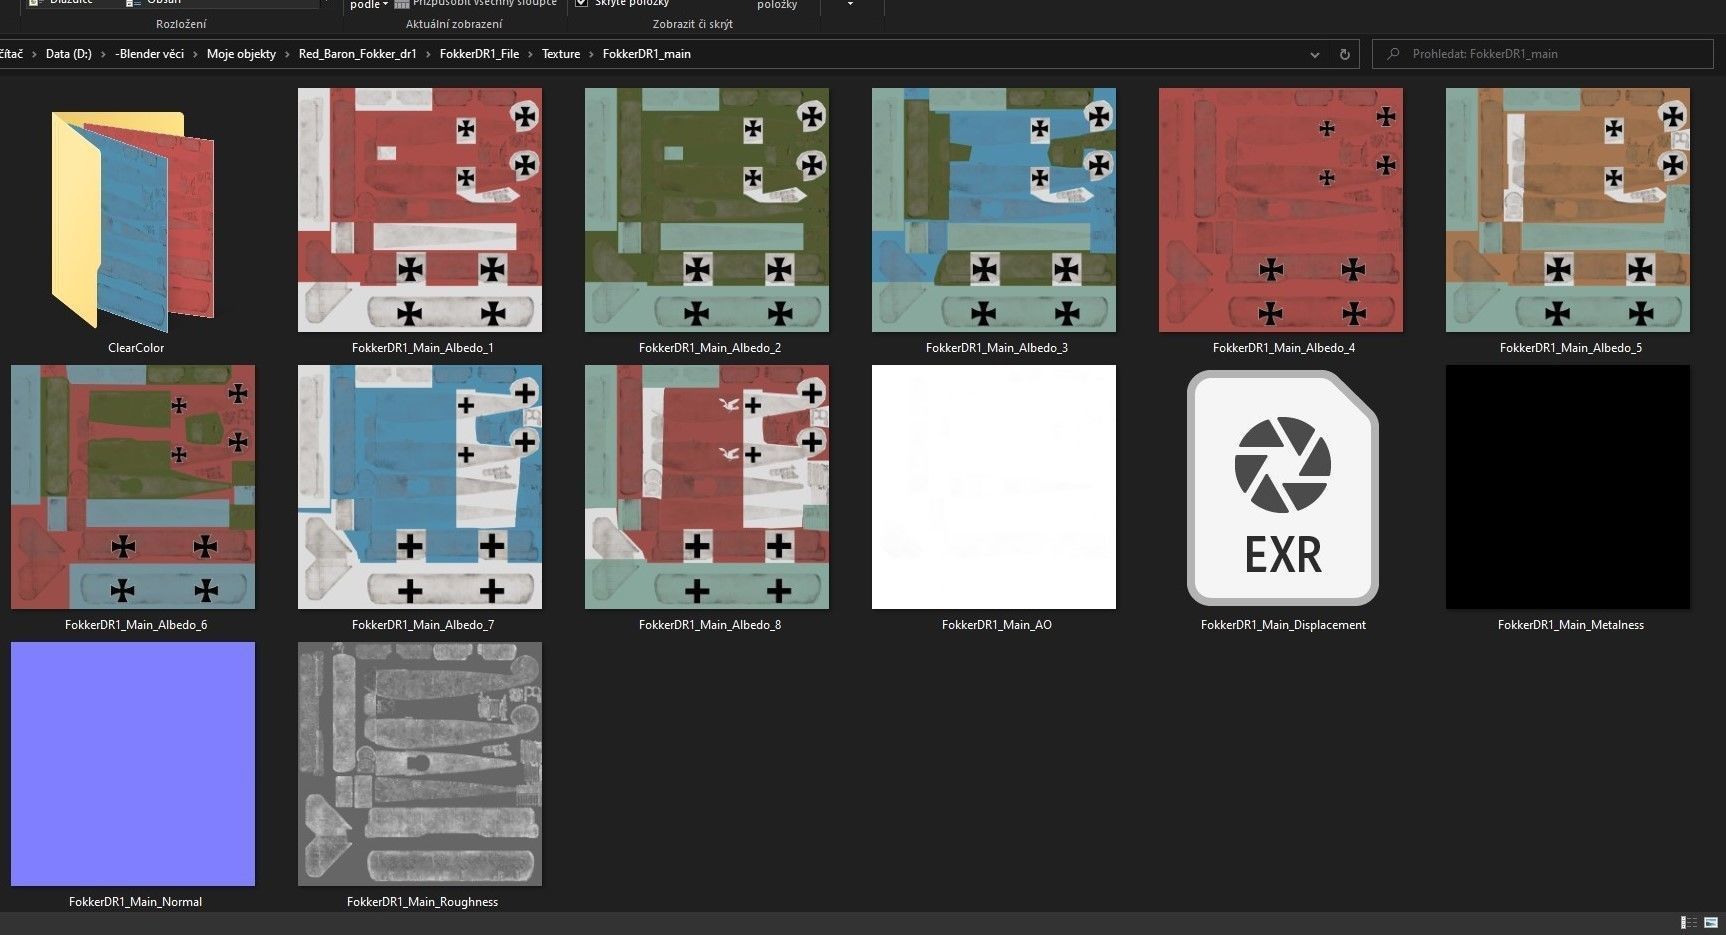Click the FokkerDR1_Main_Albedo_1 file name
Image resolution: width=1726 pixels, height=935 pixels.
423,348
